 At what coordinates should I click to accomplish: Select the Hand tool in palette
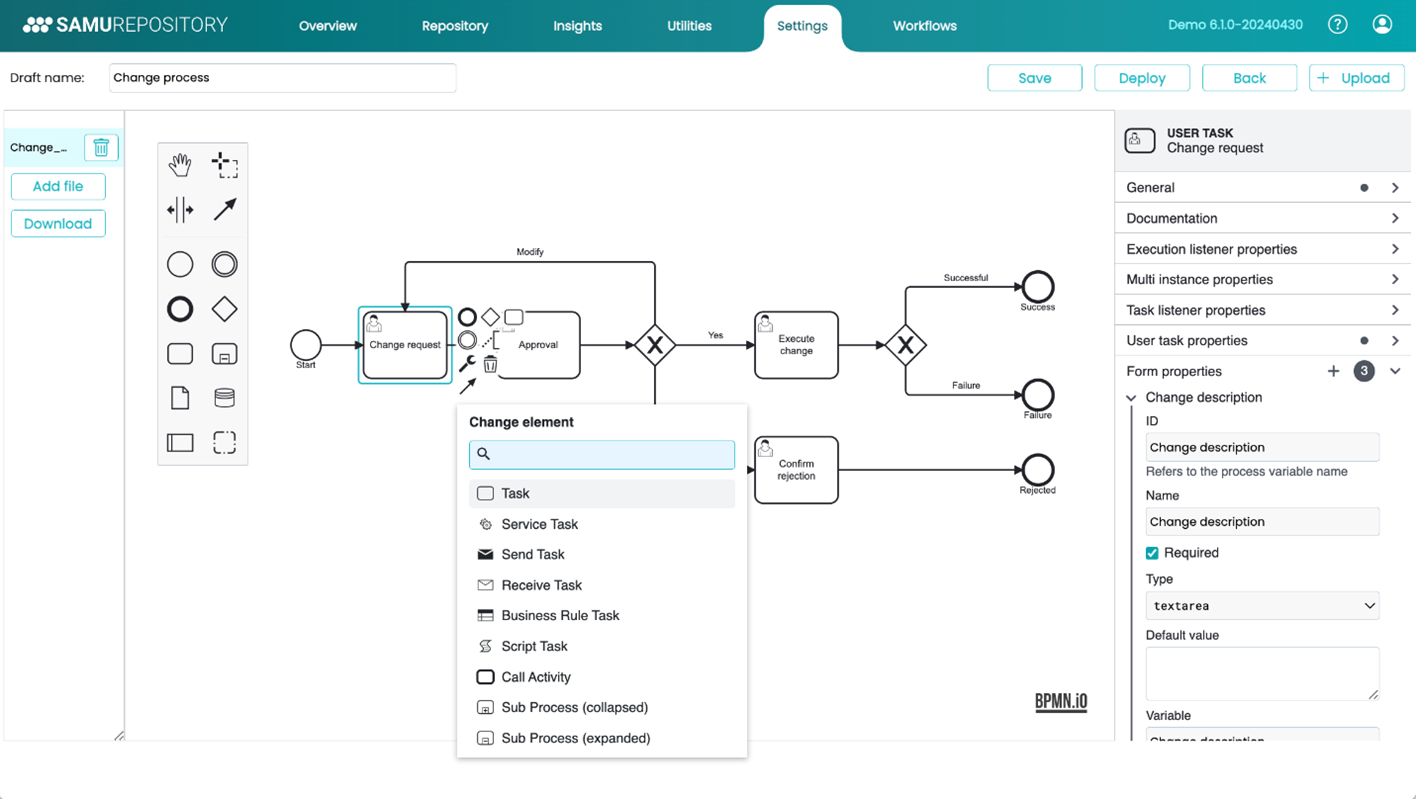(x=180, y=164)
